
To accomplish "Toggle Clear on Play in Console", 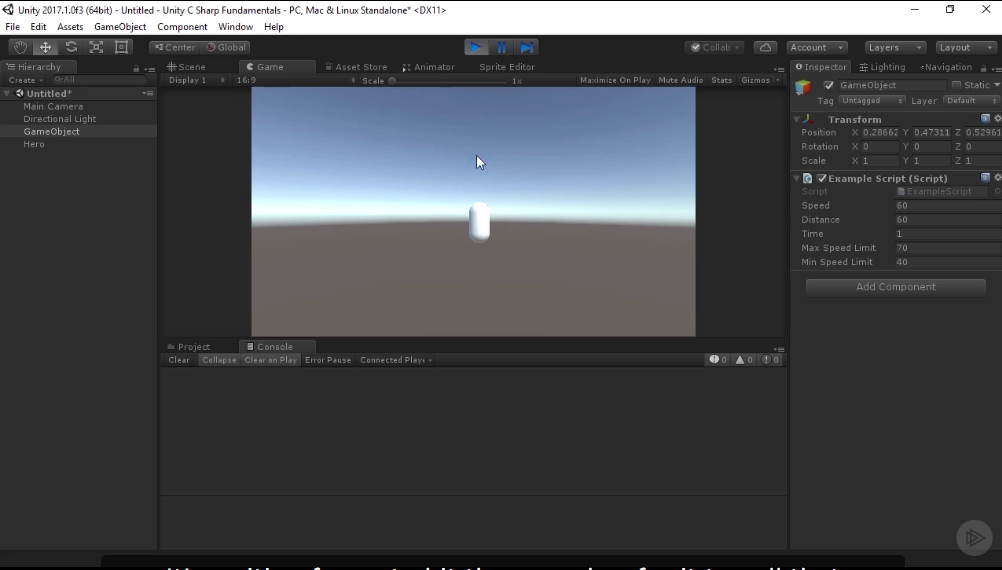I will point(270,360).
